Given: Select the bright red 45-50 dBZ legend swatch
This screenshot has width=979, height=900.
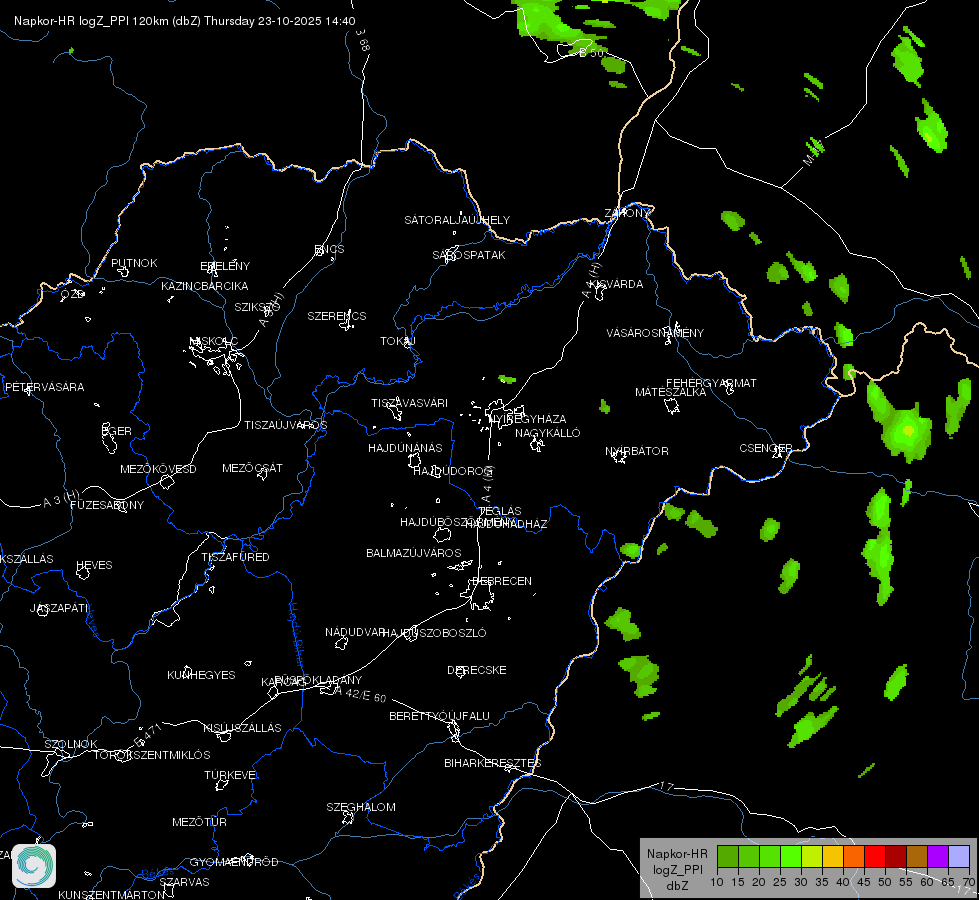Looking at the screenshot, I should [875, 856].
